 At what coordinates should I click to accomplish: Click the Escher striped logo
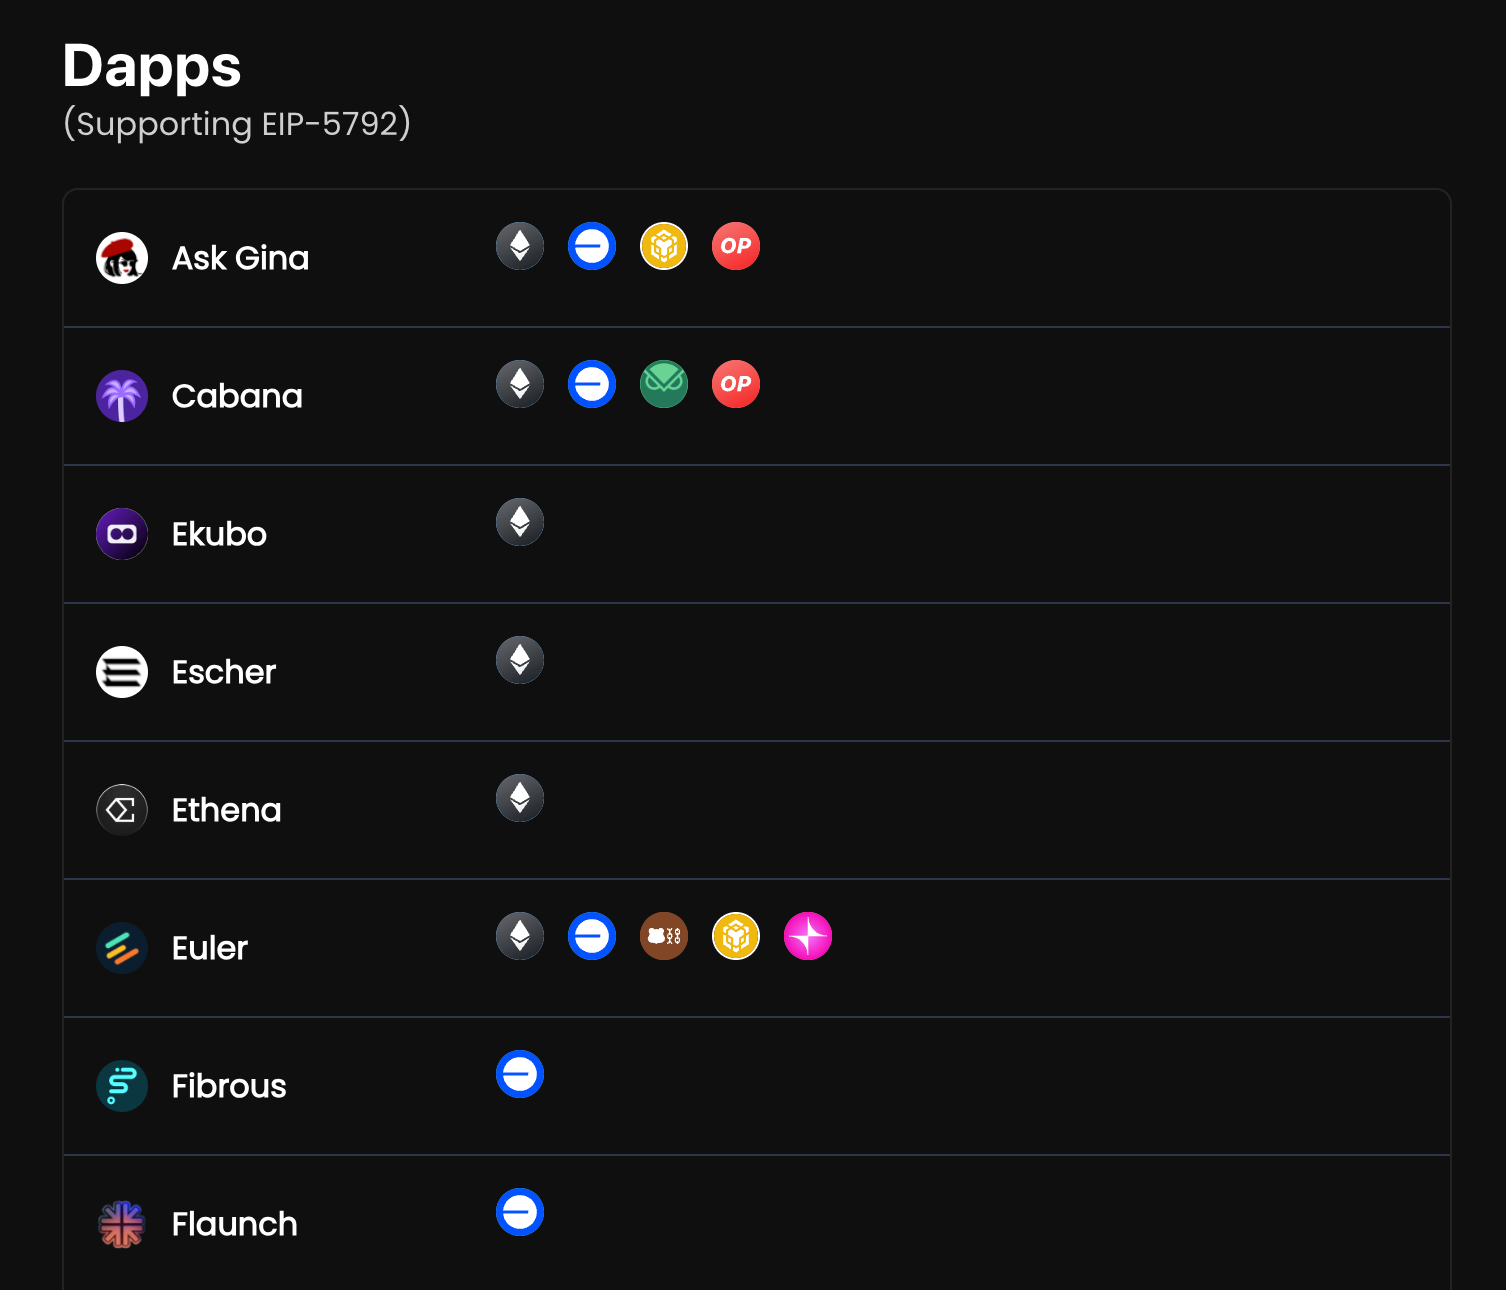[x=122, y=672]
